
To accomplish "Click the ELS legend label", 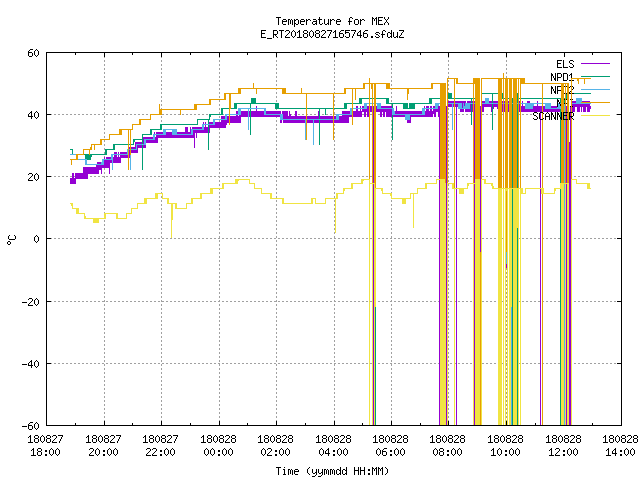I will pos(565,64).
